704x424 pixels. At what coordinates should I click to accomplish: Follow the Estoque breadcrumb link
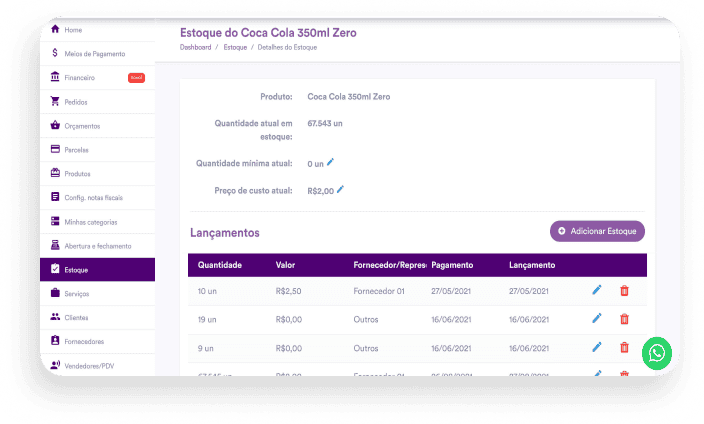coord(235,47)
